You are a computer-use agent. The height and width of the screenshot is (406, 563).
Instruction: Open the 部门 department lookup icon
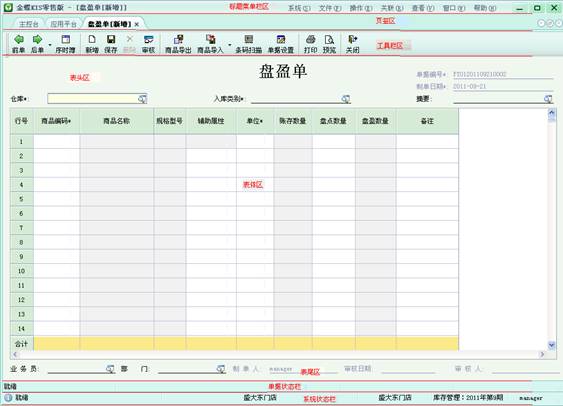click(221, 369)
